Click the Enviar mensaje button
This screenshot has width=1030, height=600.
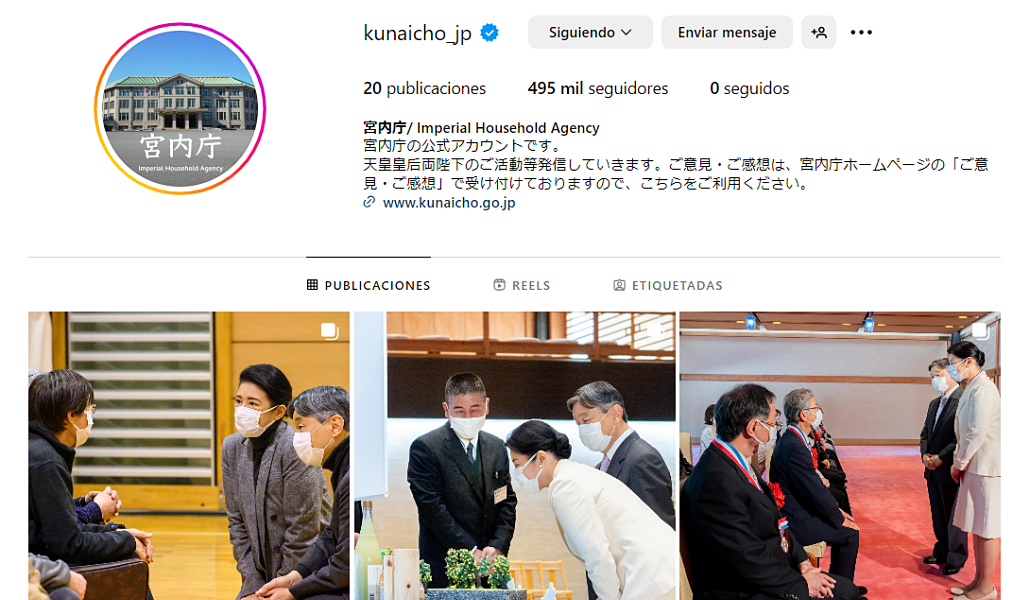tap(727, 32)
